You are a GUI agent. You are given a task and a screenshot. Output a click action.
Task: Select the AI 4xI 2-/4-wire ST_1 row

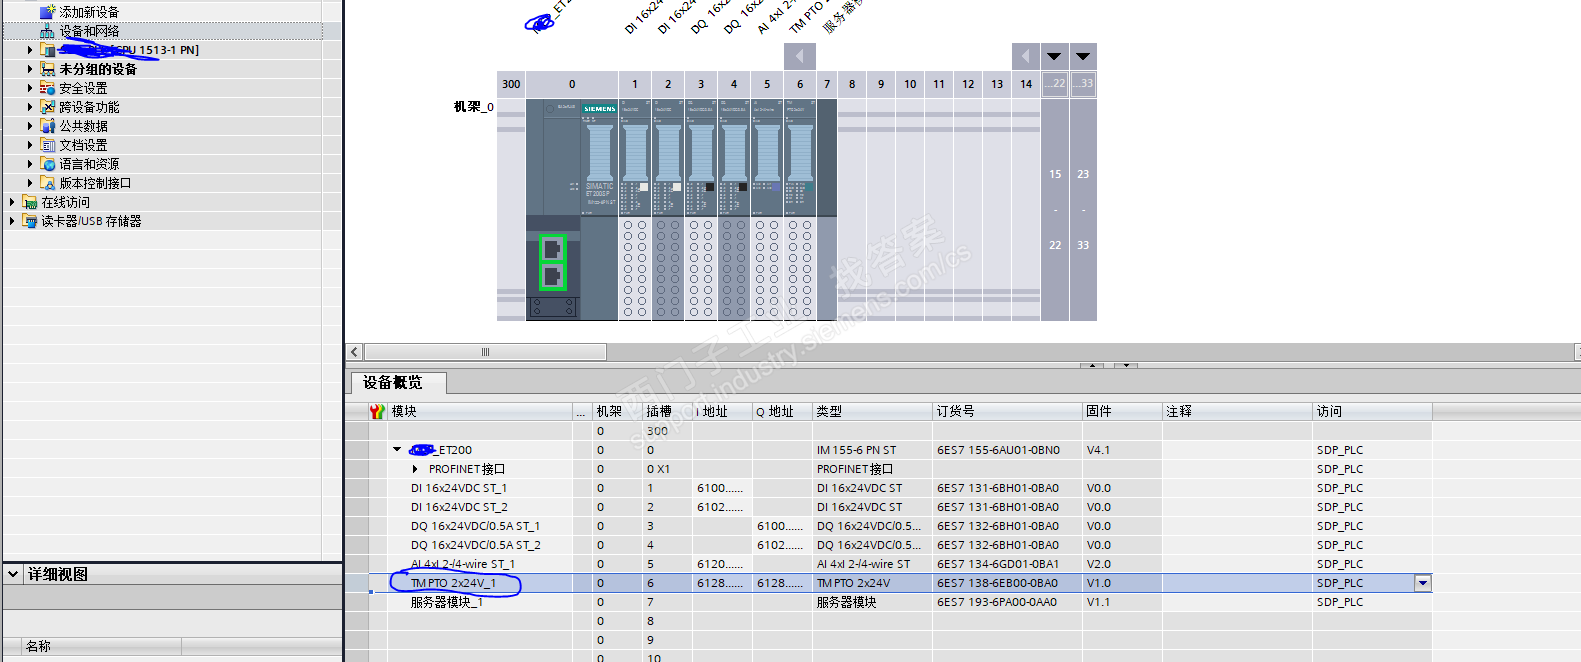tap(889, 564)
